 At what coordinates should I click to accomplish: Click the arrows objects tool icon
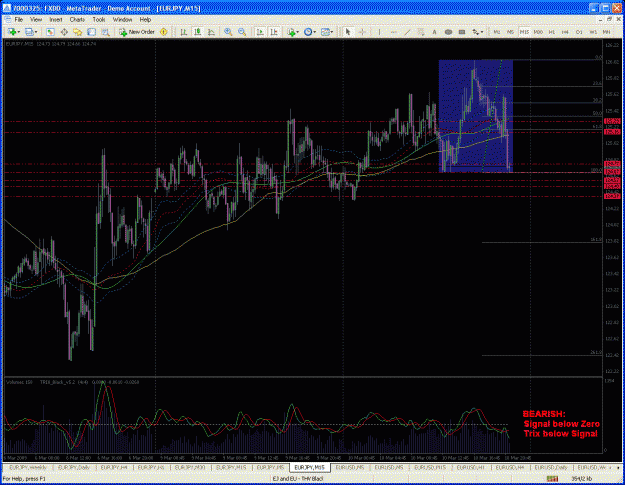click(x=475, y=32)
